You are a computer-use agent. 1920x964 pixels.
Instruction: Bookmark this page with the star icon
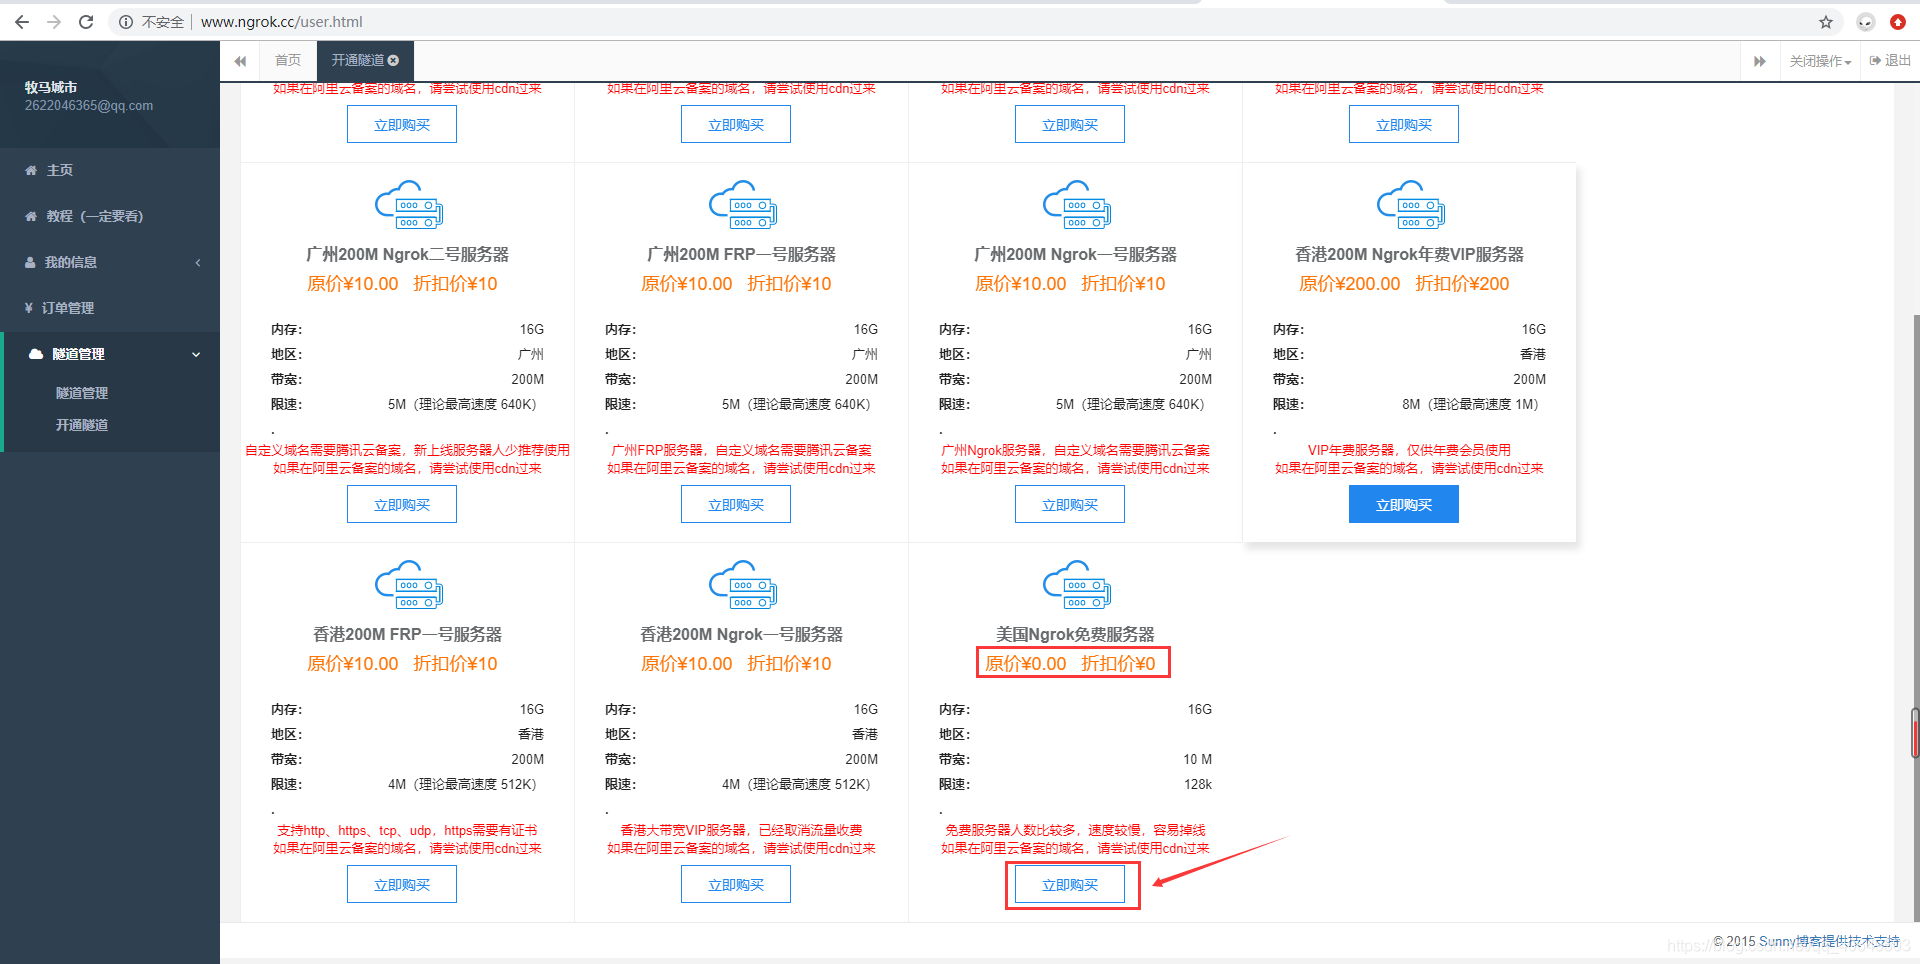pos(1826,22)
